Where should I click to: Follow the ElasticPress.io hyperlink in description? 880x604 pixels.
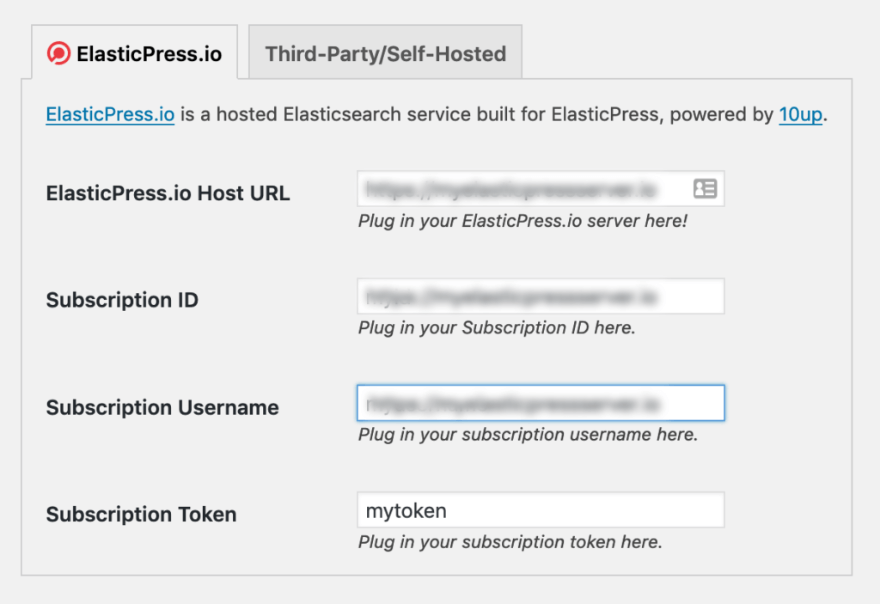coord(110,114)
